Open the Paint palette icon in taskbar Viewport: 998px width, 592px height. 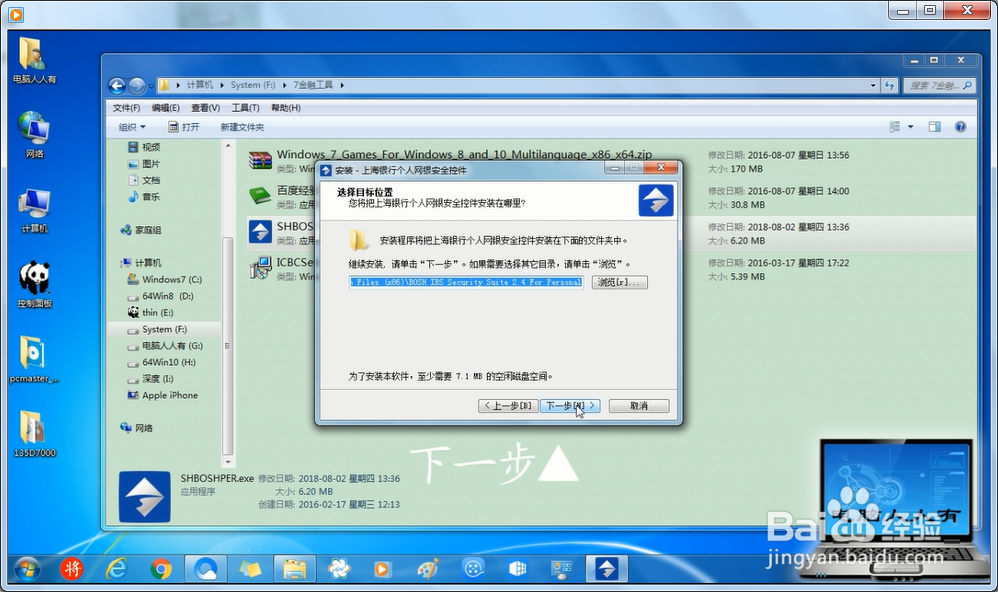428,568
